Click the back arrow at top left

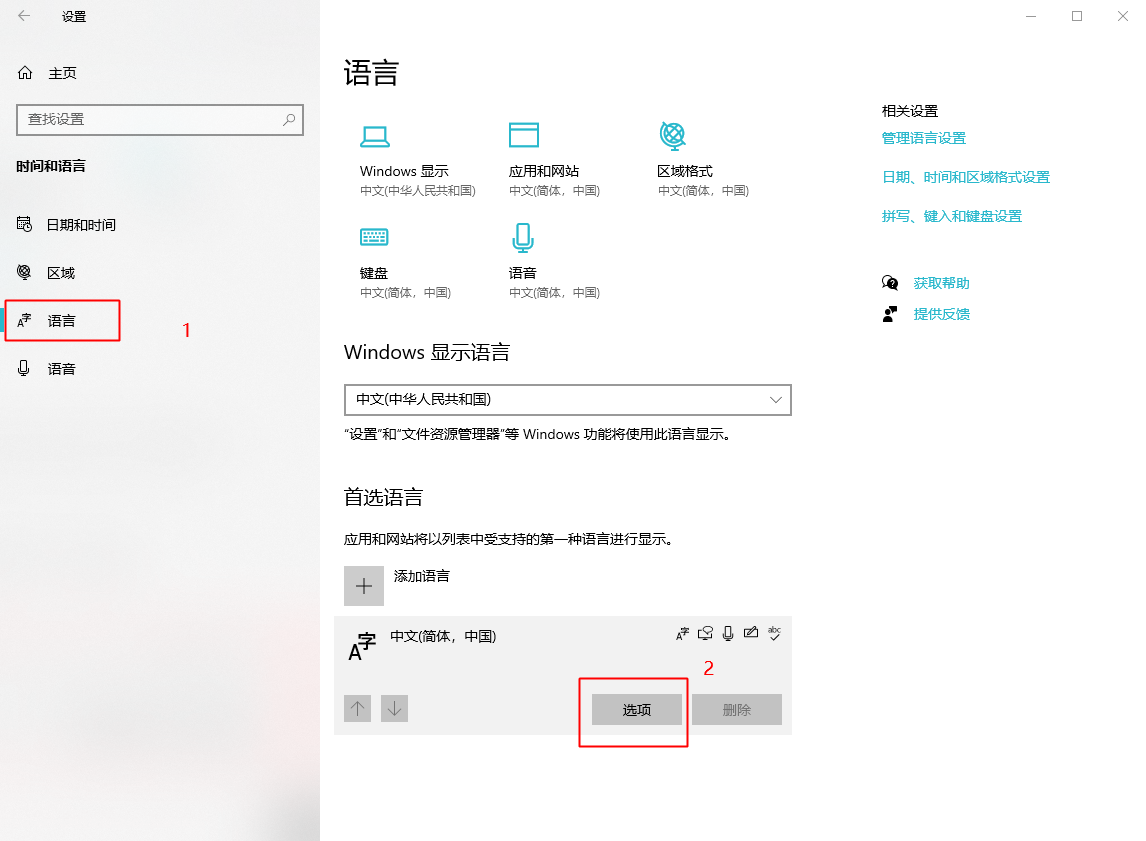coord(23,16)
